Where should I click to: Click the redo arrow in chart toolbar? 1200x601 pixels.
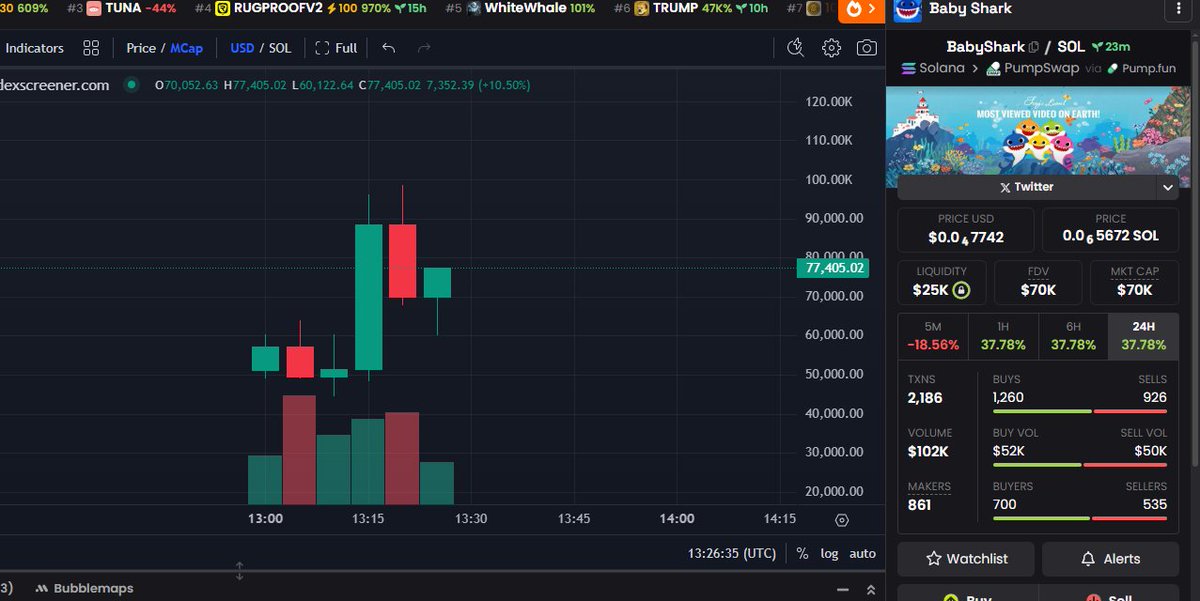424,48
